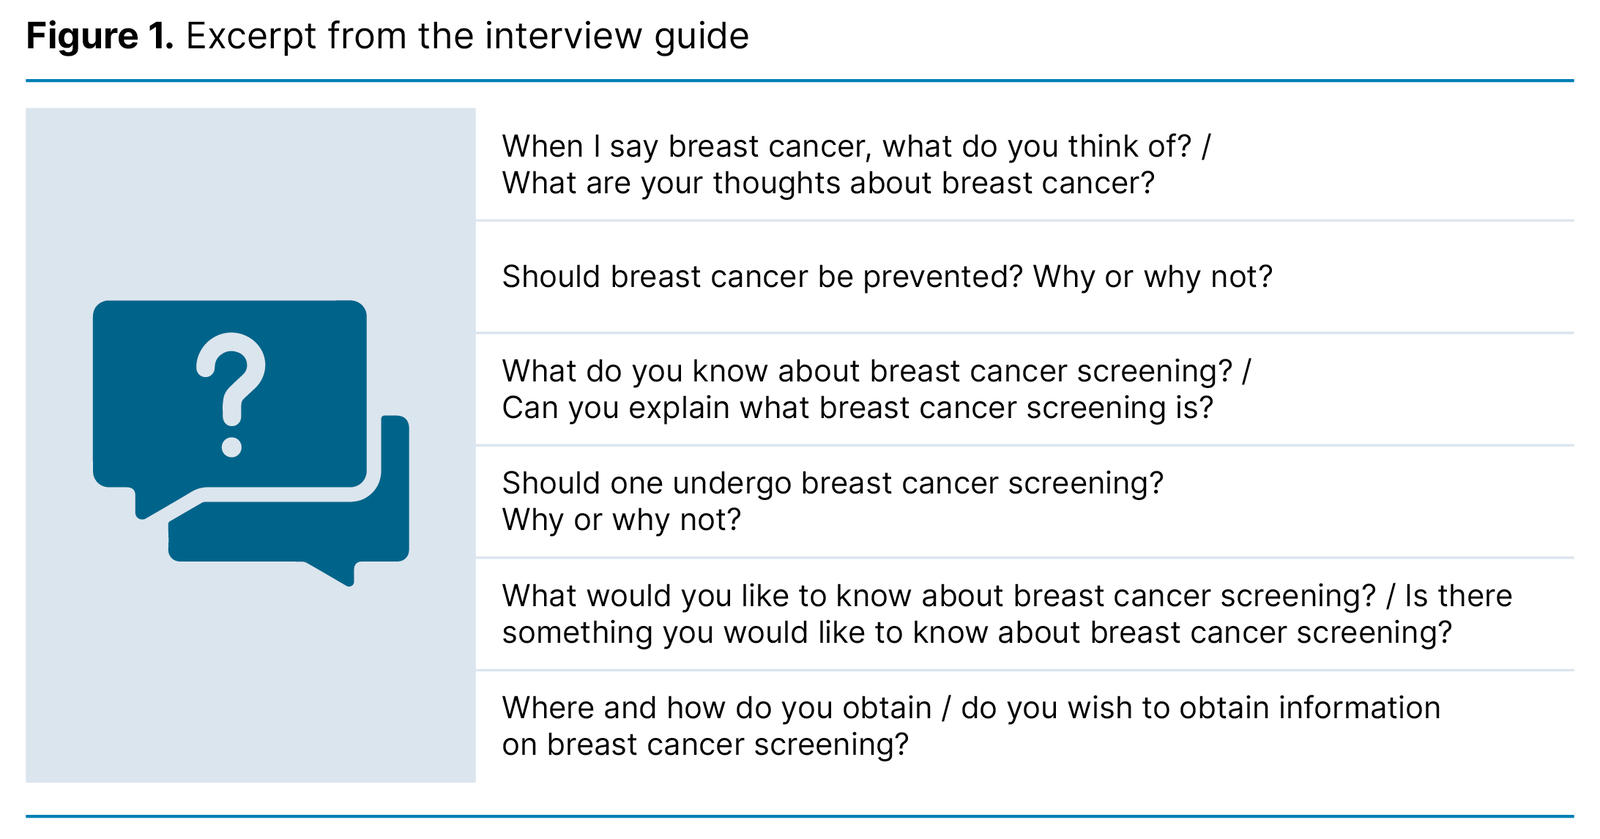Click "Should one undergo breast cancer screening?"
The width and height of the screenshot is (1600, 839).
click(833, 483)
